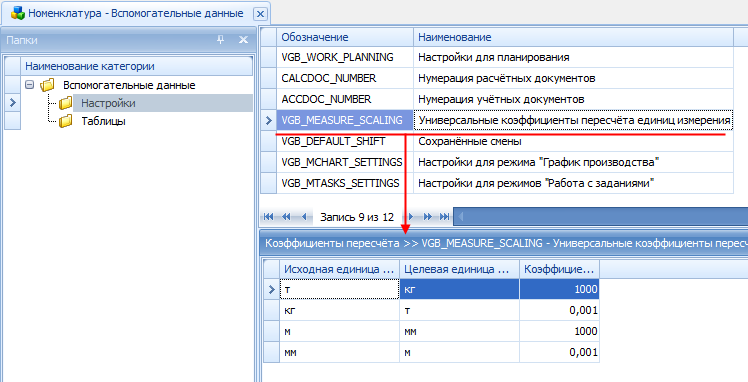Sort by the Наименование column header
The image size is (748, 382).
tap(573, 37)
